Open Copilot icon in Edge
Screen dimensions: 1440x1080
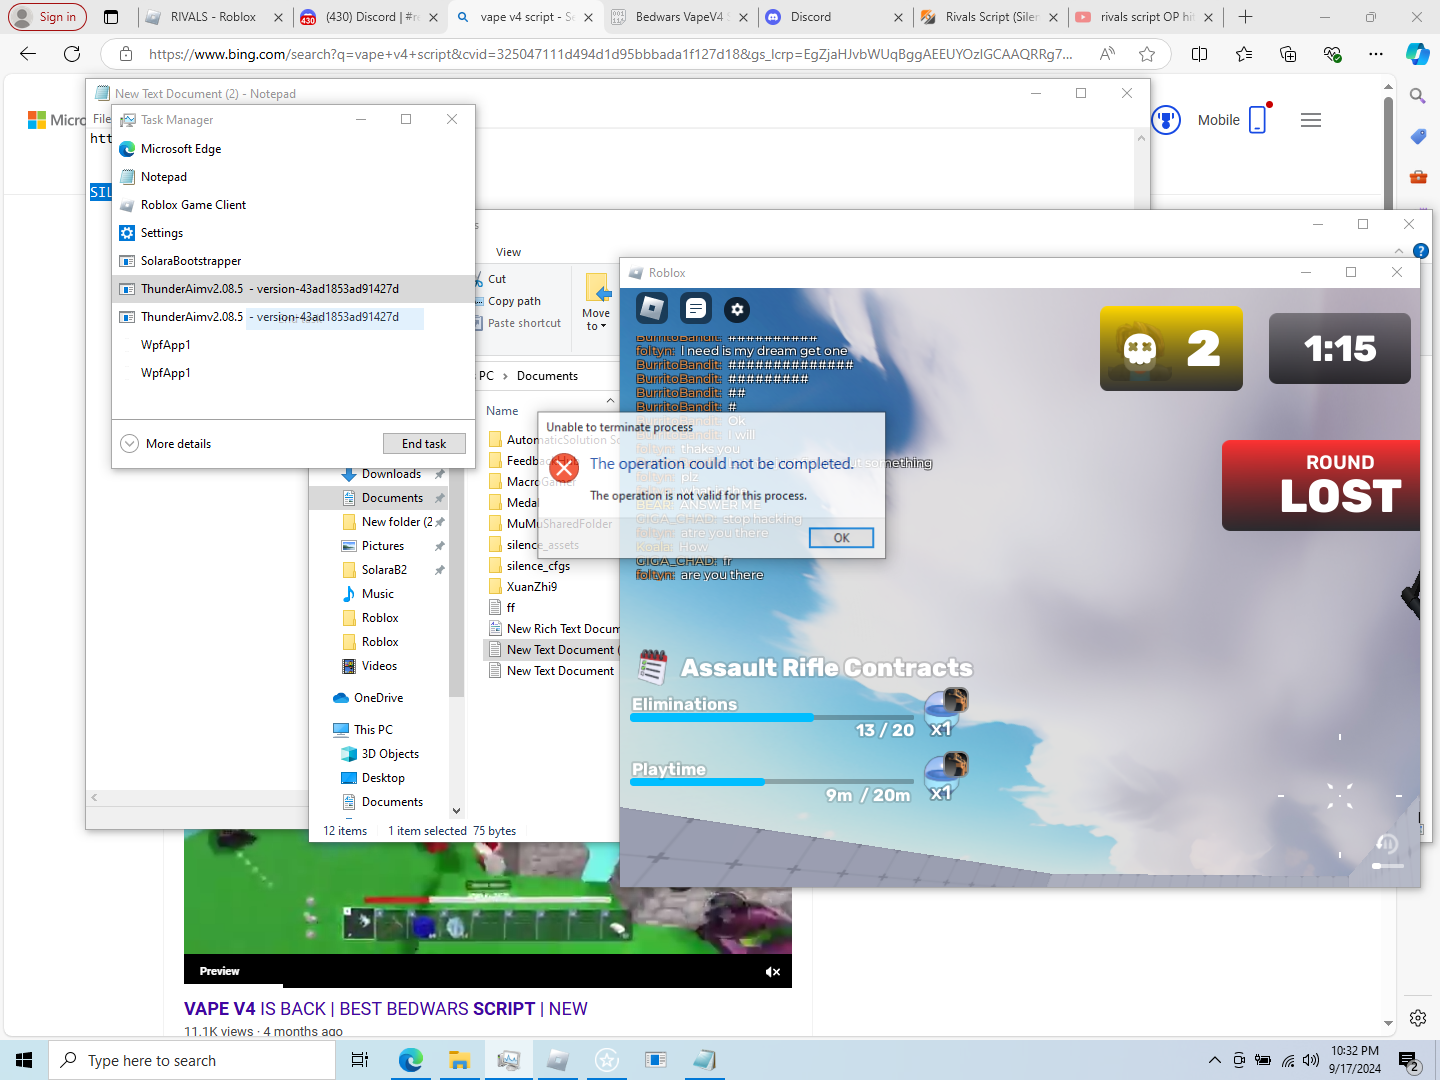(1418, 54)
